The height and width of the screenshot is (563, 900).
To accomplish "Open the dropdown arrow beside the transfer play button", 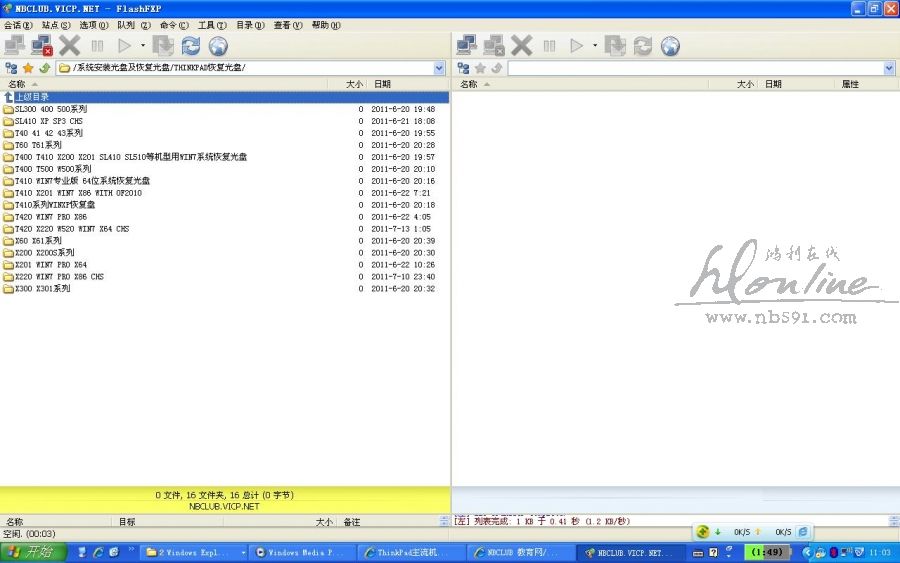I will tap(143, 45).
